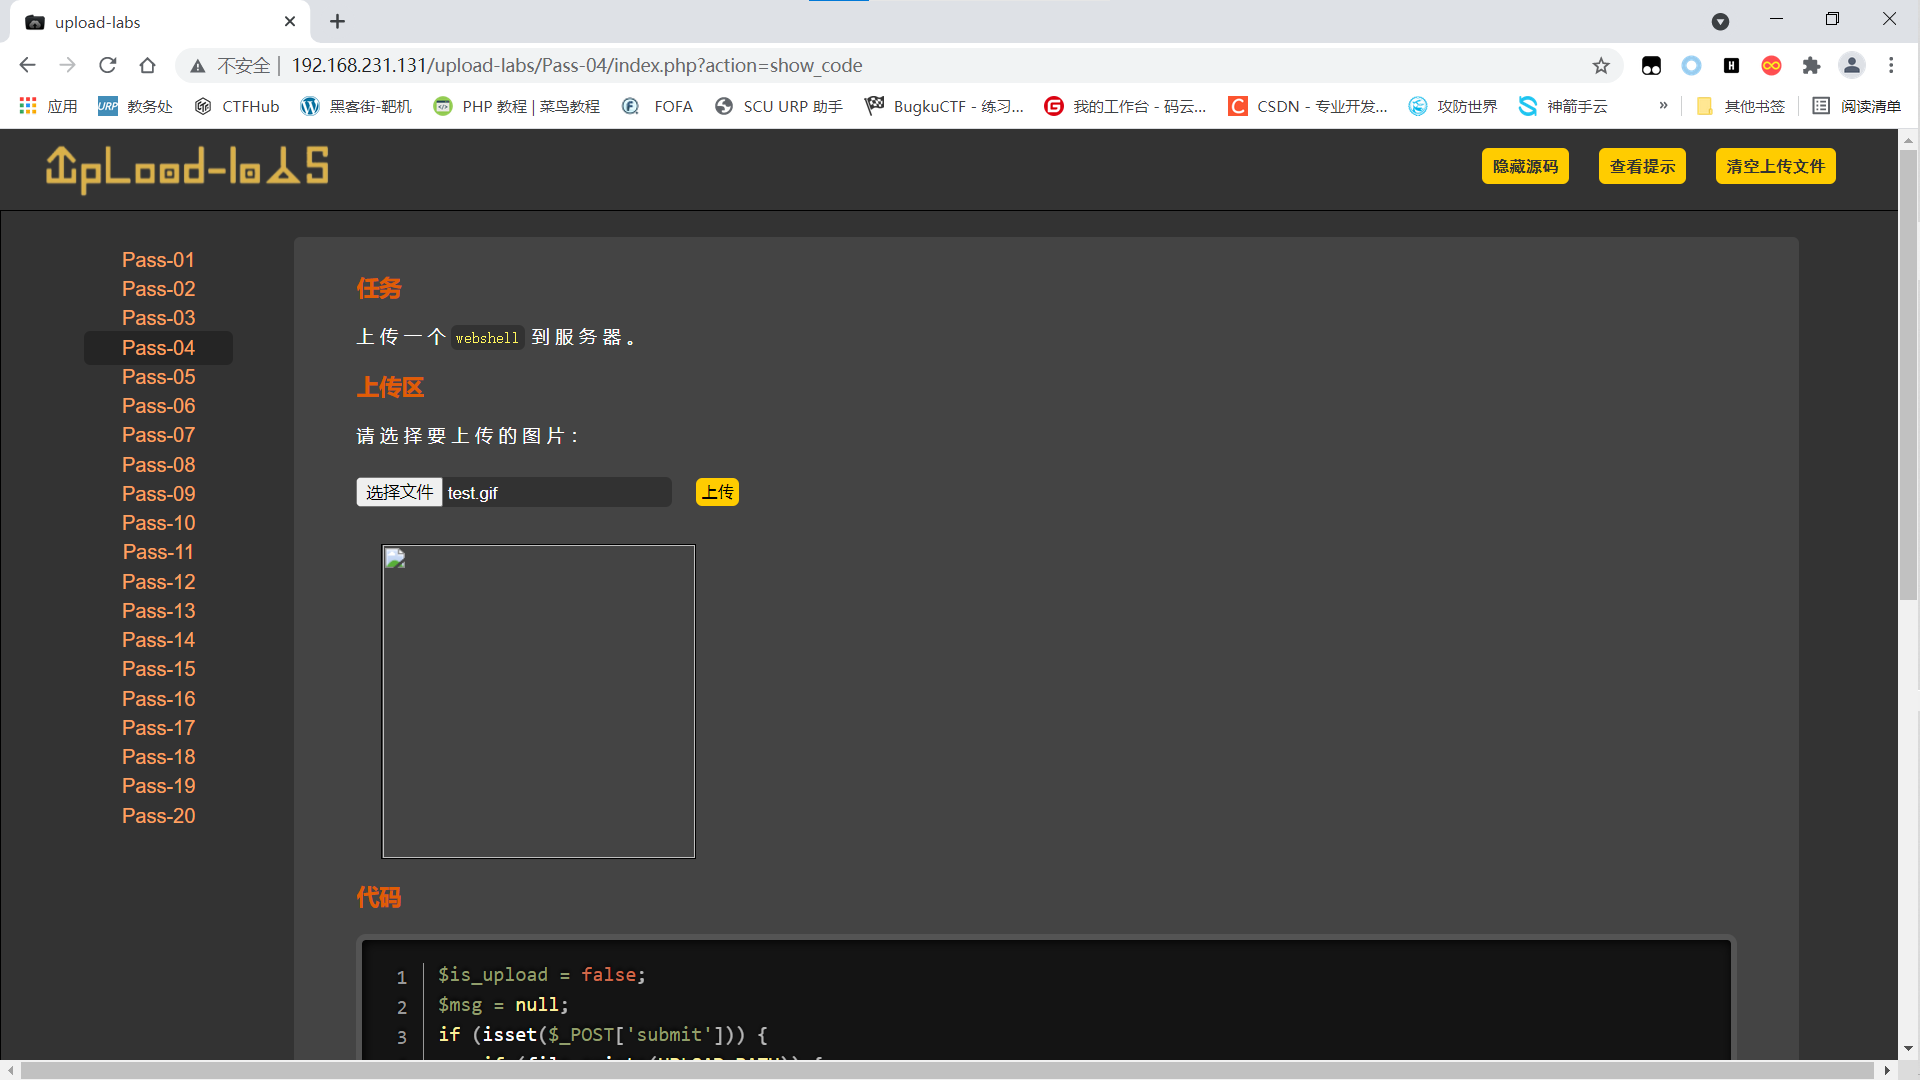Go back to the previous page
Viewport: 1920px width, 1080px height.
pyautogui.click(x=27, y=65)
